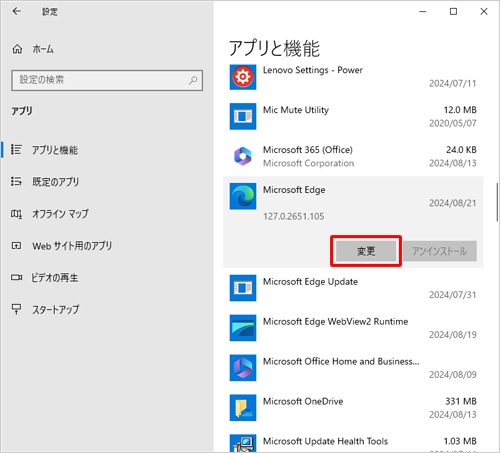Click the 2024/08/21 date on Edge row
The width and height of the screenshot is (500, 453).
453,203
